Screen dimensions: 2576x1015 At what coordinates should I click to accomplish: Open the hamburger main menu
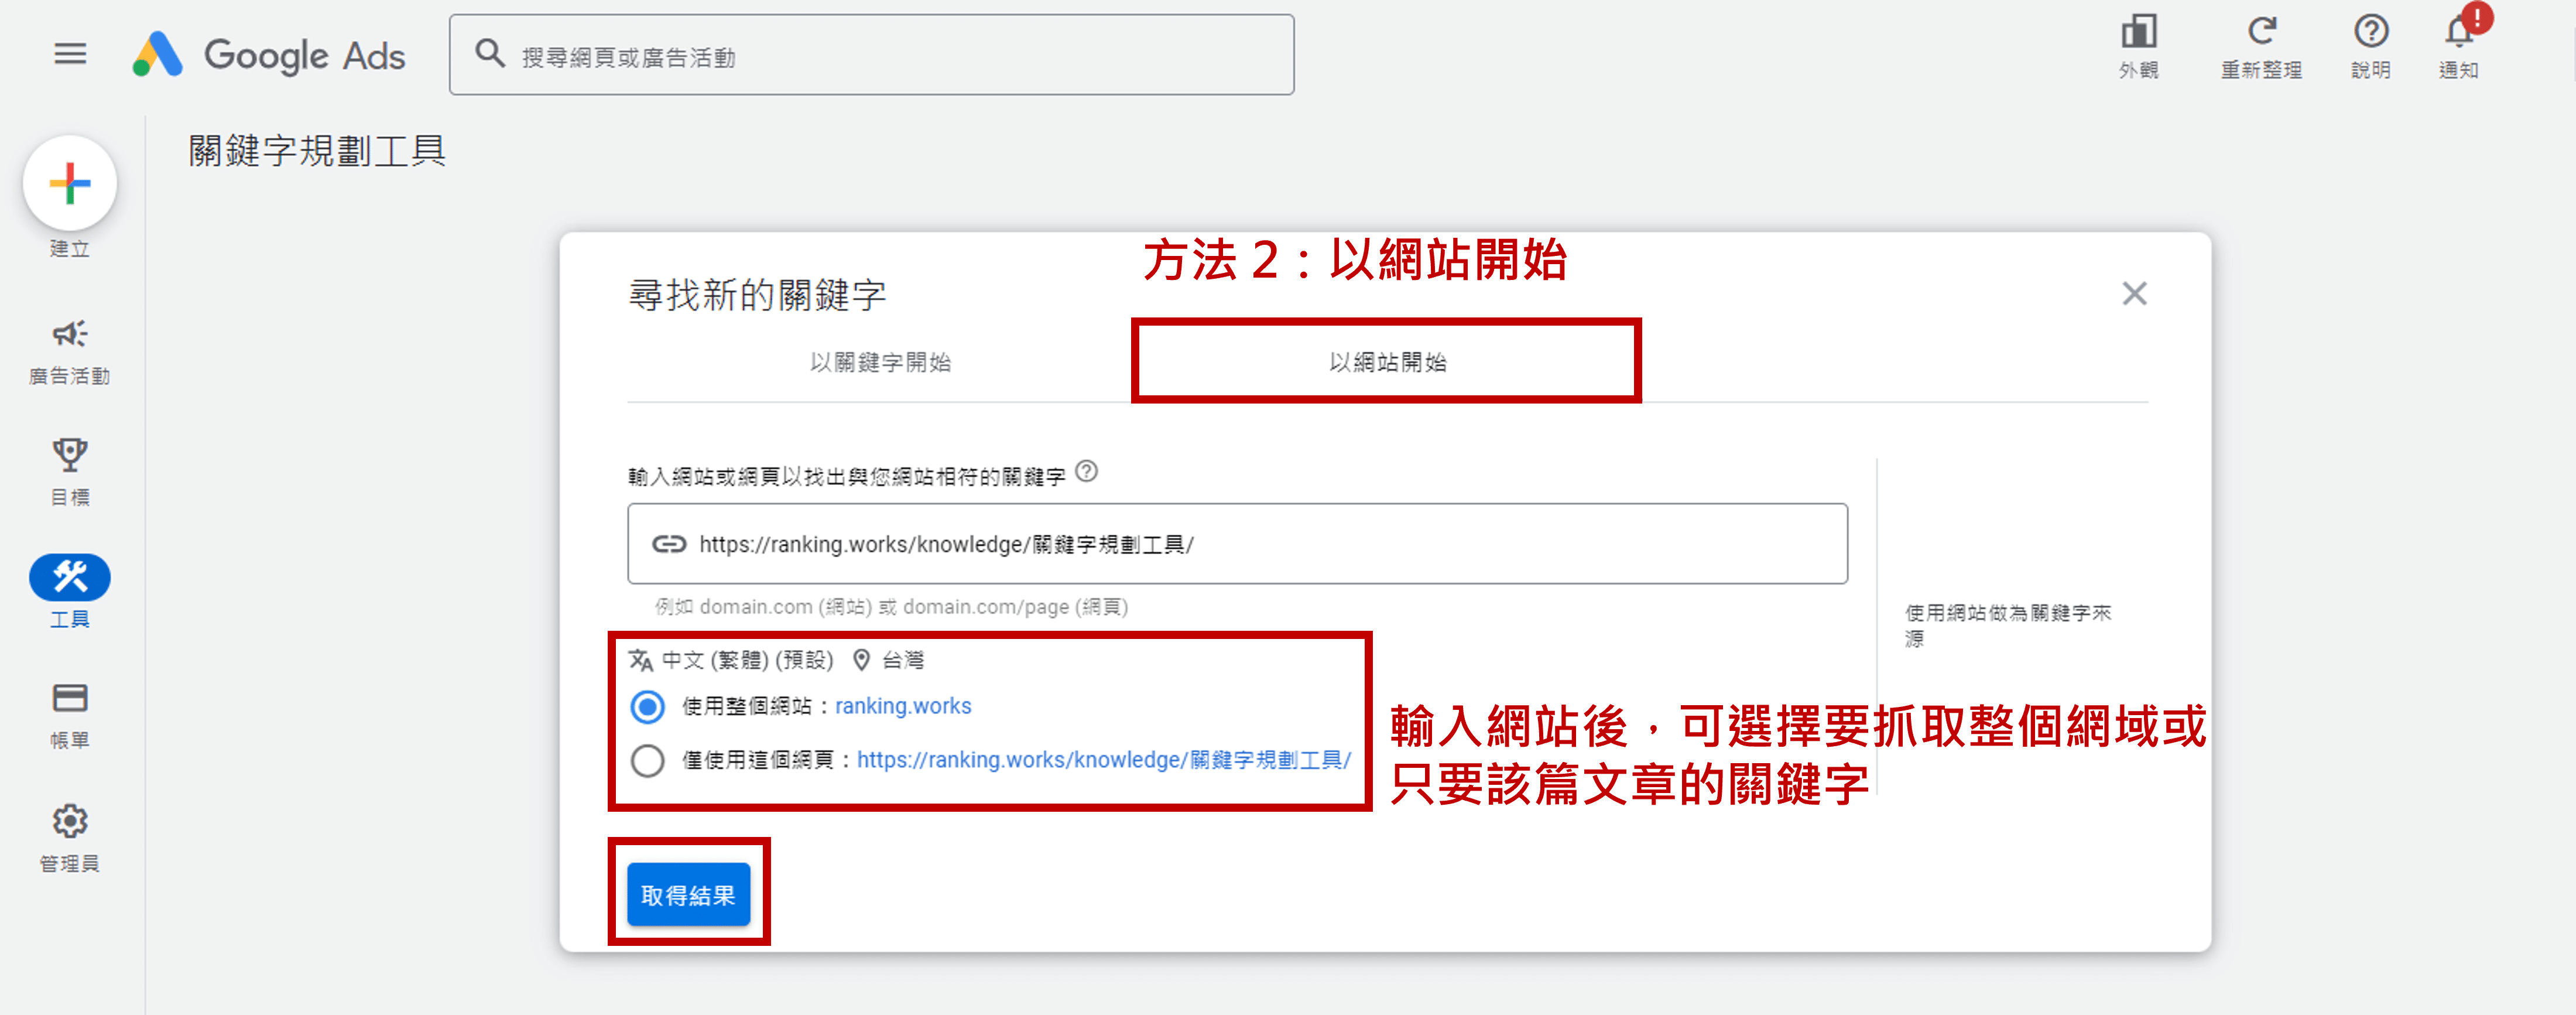coord(70,54)
